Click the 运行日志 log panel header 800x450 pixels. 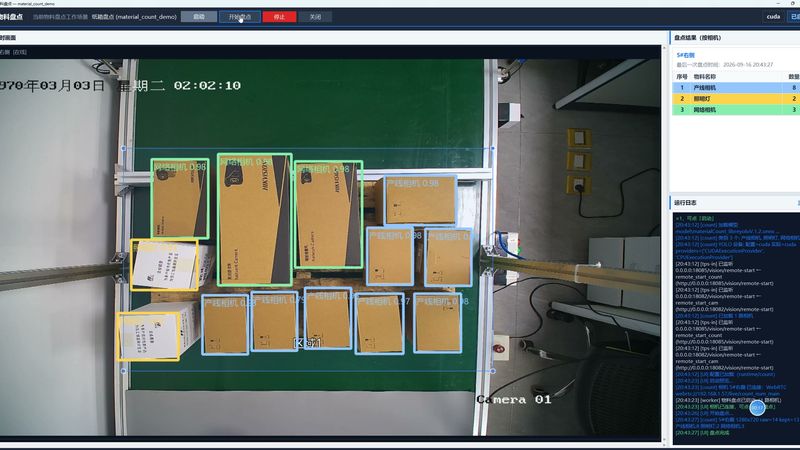tap(685, 203)
